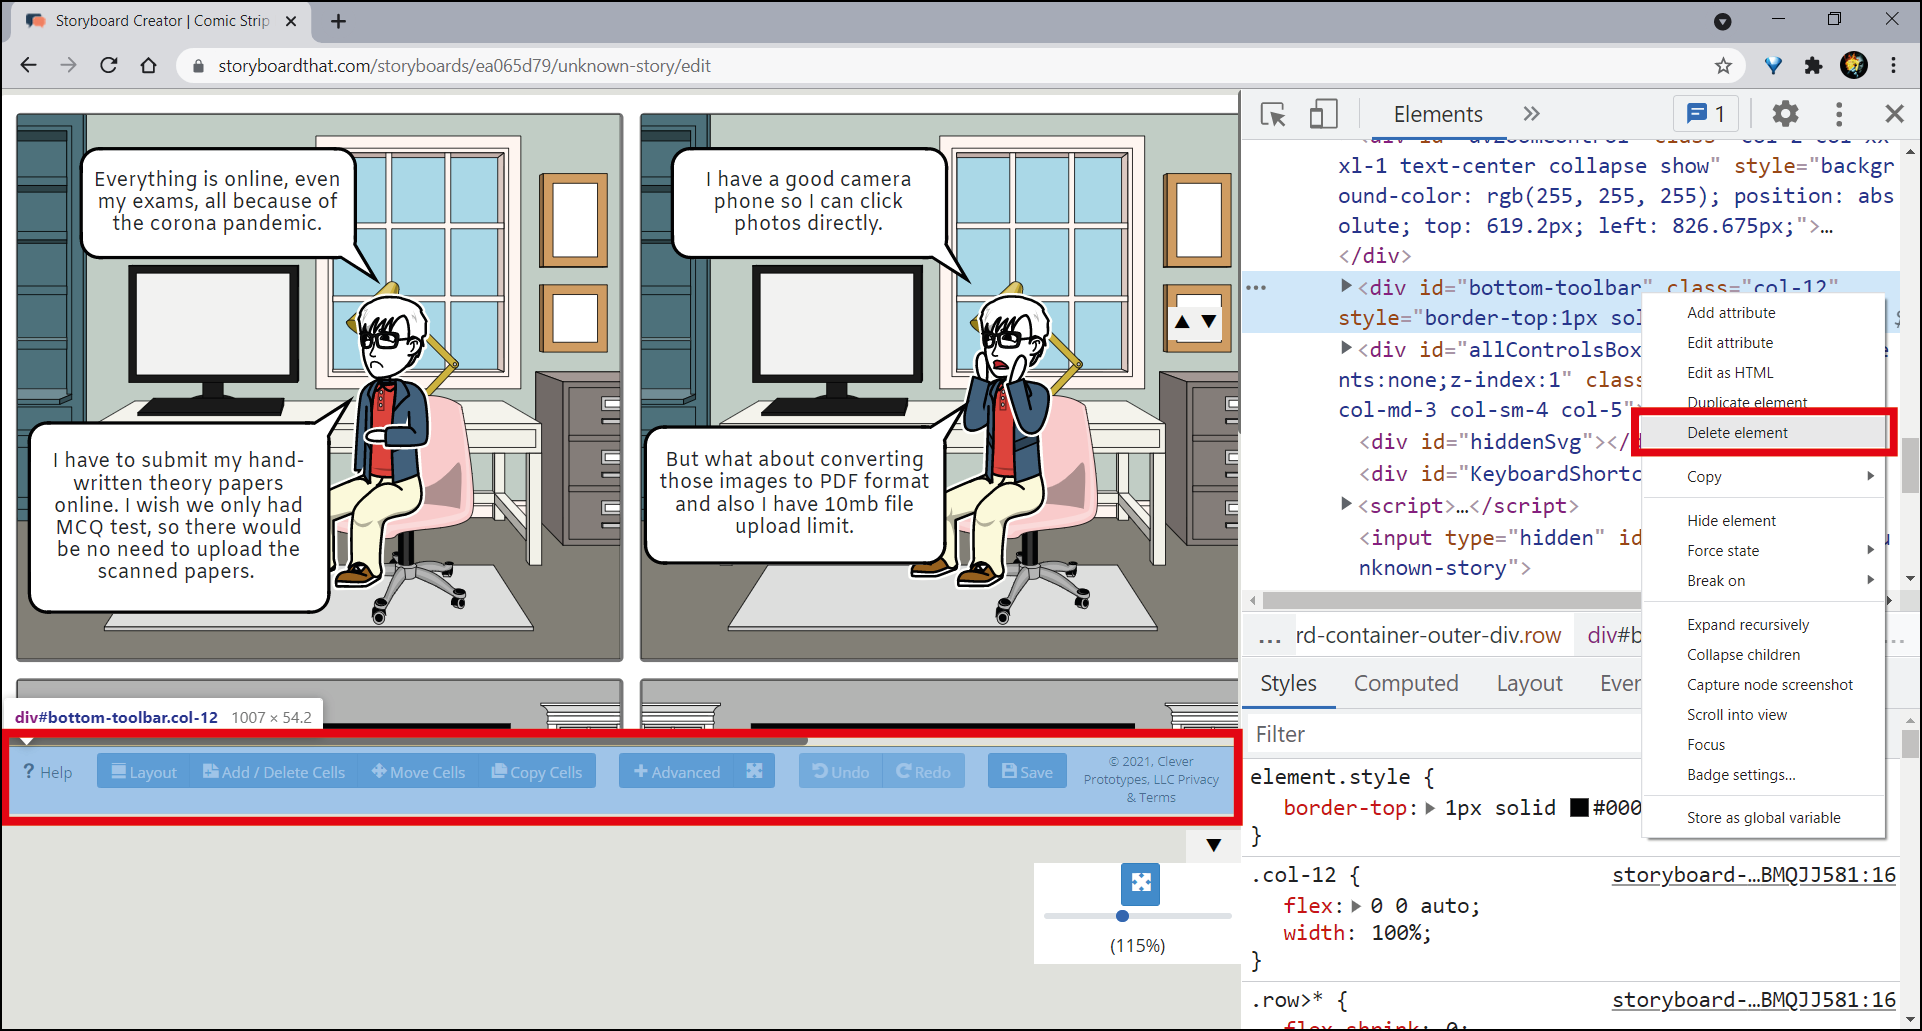Image resolution: width=1922 pixels, height=1031 pixels.
Task: Click the Move Cells button
Action: tap(418, 772)
